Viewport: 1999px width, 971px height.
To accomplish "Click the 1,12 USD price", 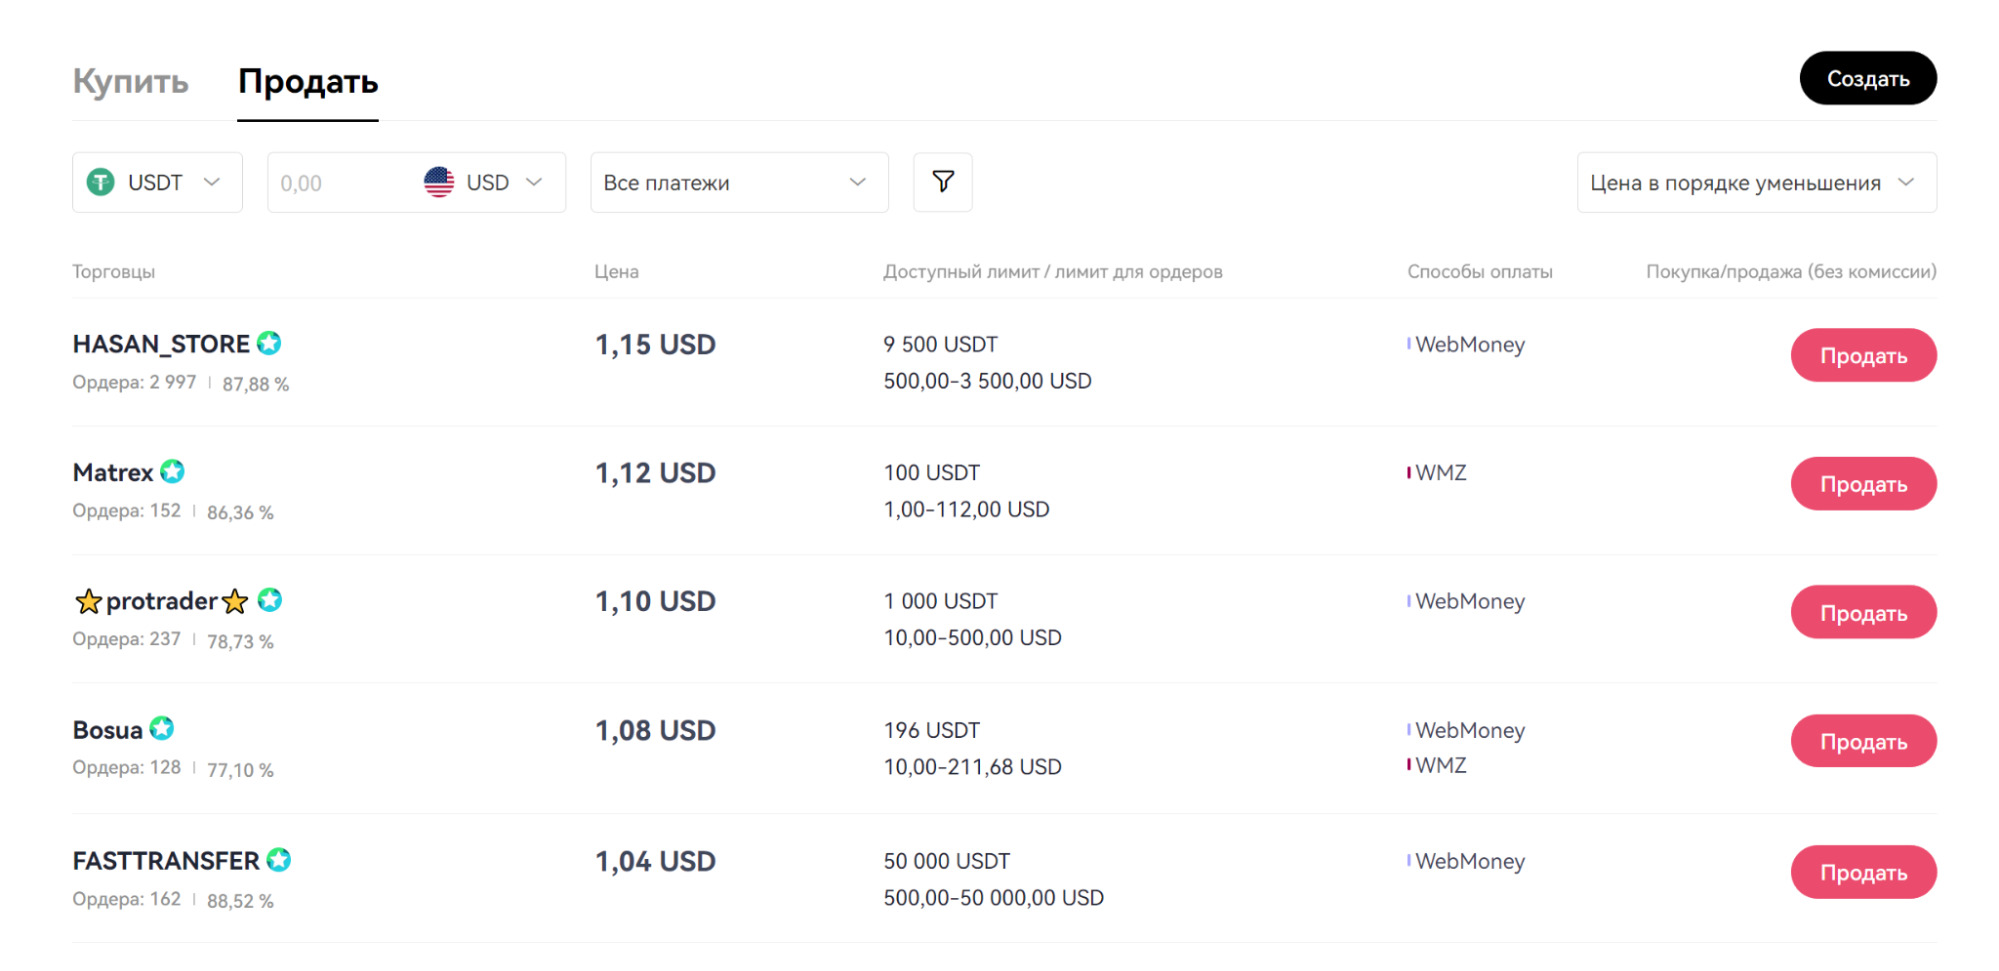I will click(655, 473).
